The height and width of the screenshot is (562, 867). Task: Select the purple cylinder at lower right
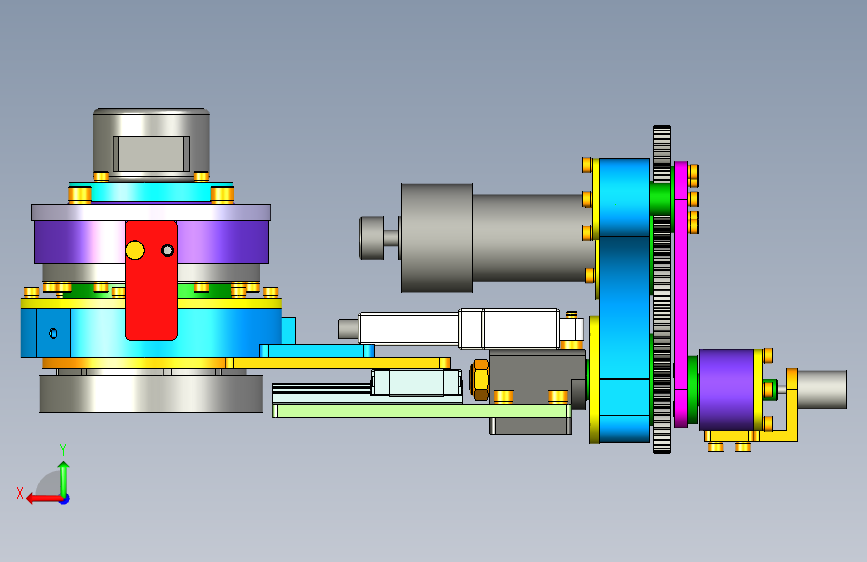coord(727,389)
